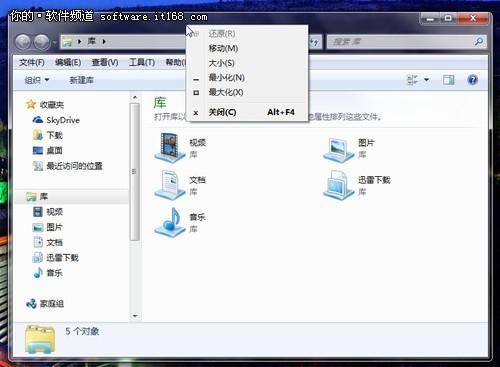
Task: Select 迅雷下载 under 库 in sidebar
Action: (x=62, y=258)
